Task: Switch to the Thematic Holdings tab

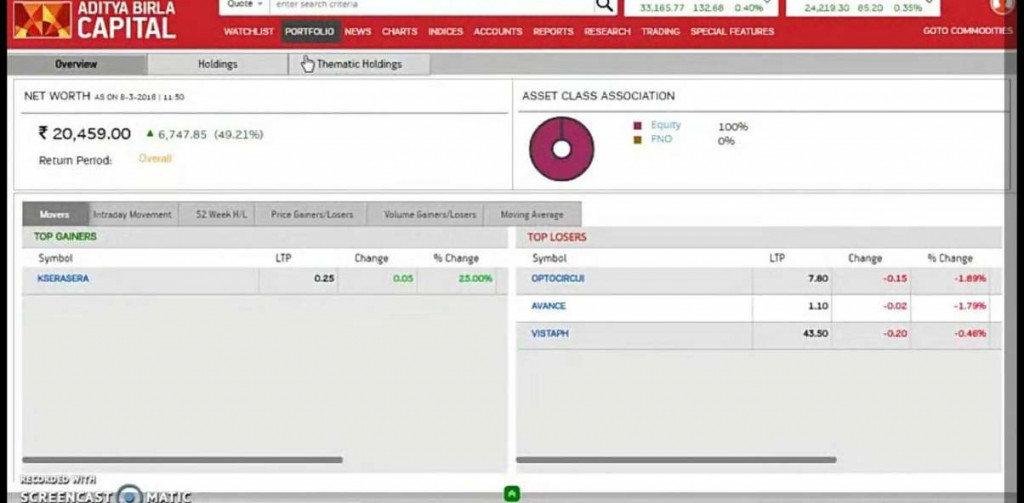Action: 359,64
